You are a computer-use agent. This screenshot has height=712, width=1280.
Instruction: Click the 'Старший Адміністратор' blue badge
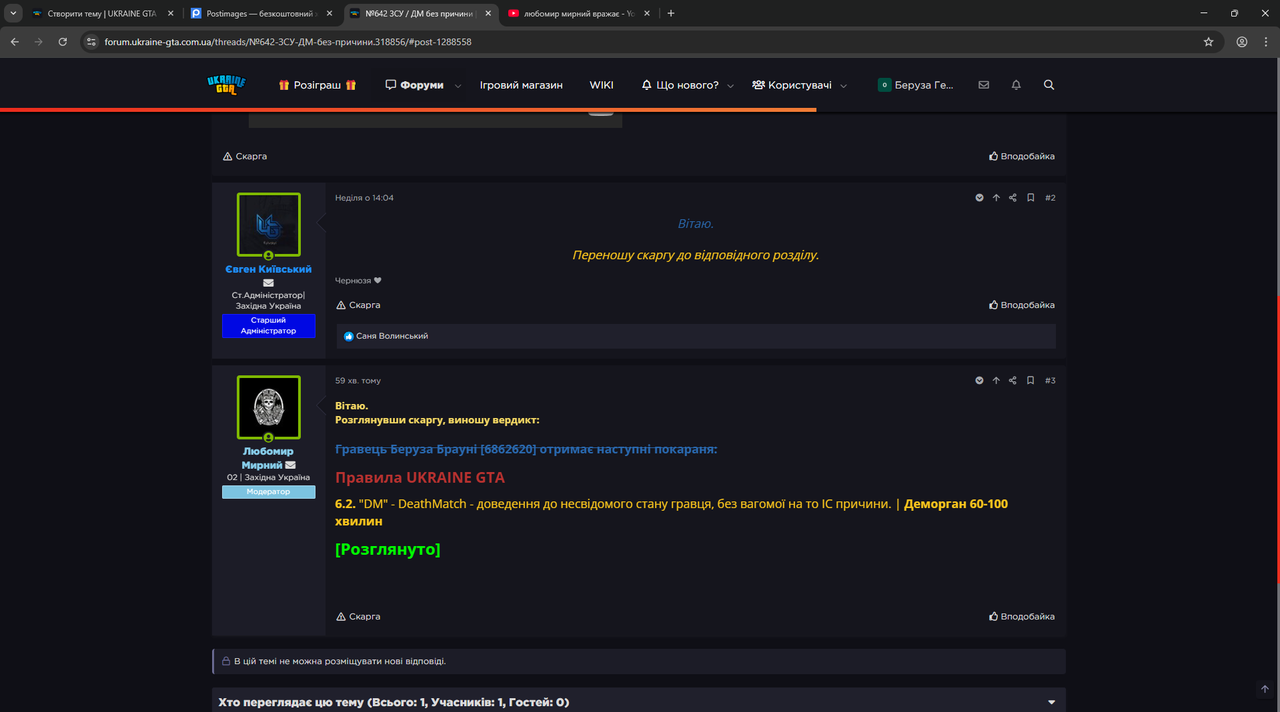(268, 325)
